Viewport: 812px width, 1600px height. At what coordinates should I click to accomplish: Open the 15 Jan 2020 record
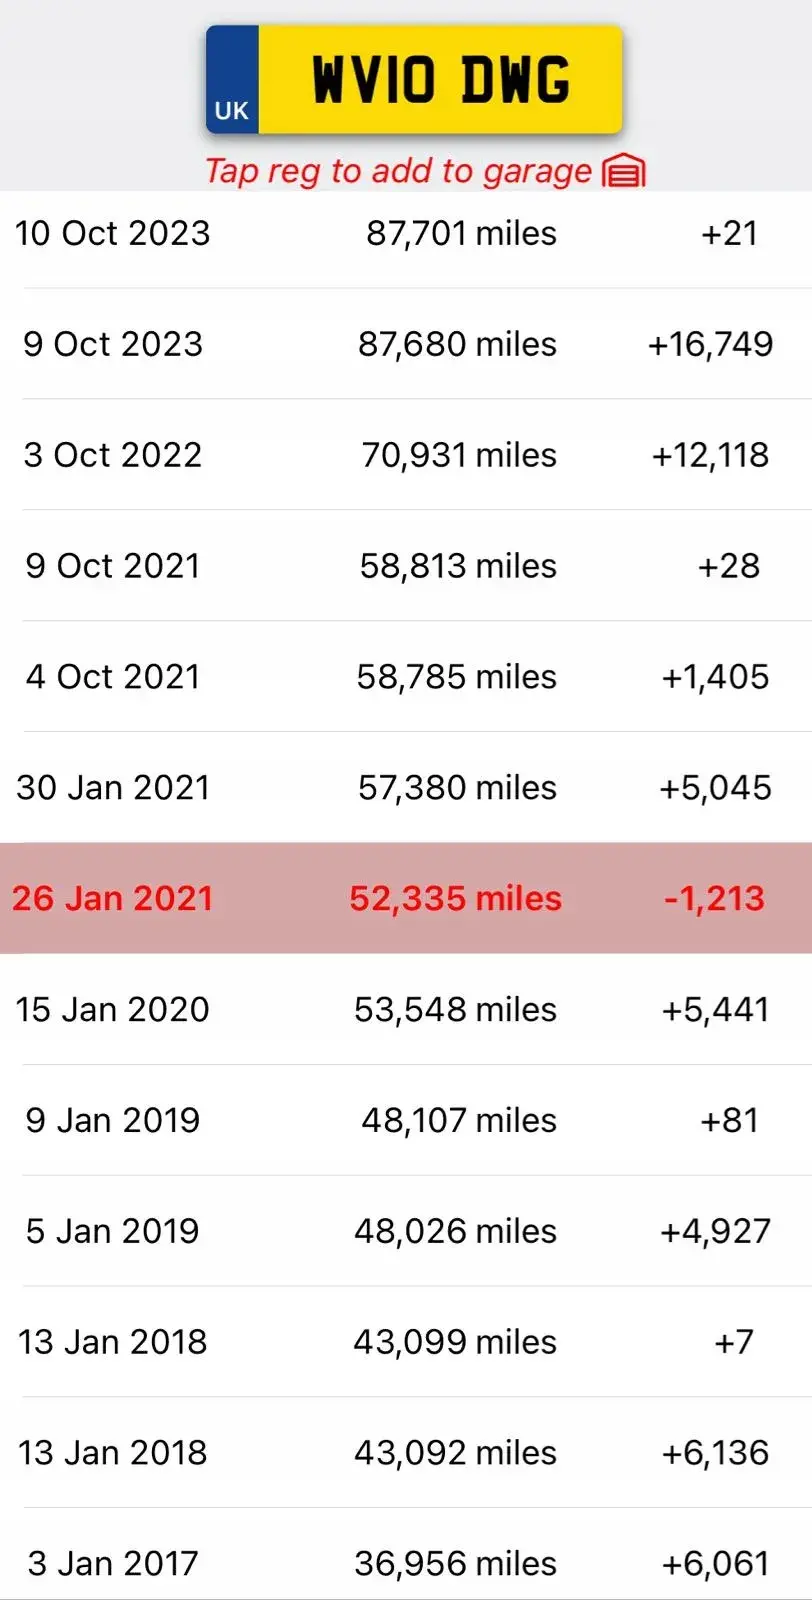pos(406,1009)
